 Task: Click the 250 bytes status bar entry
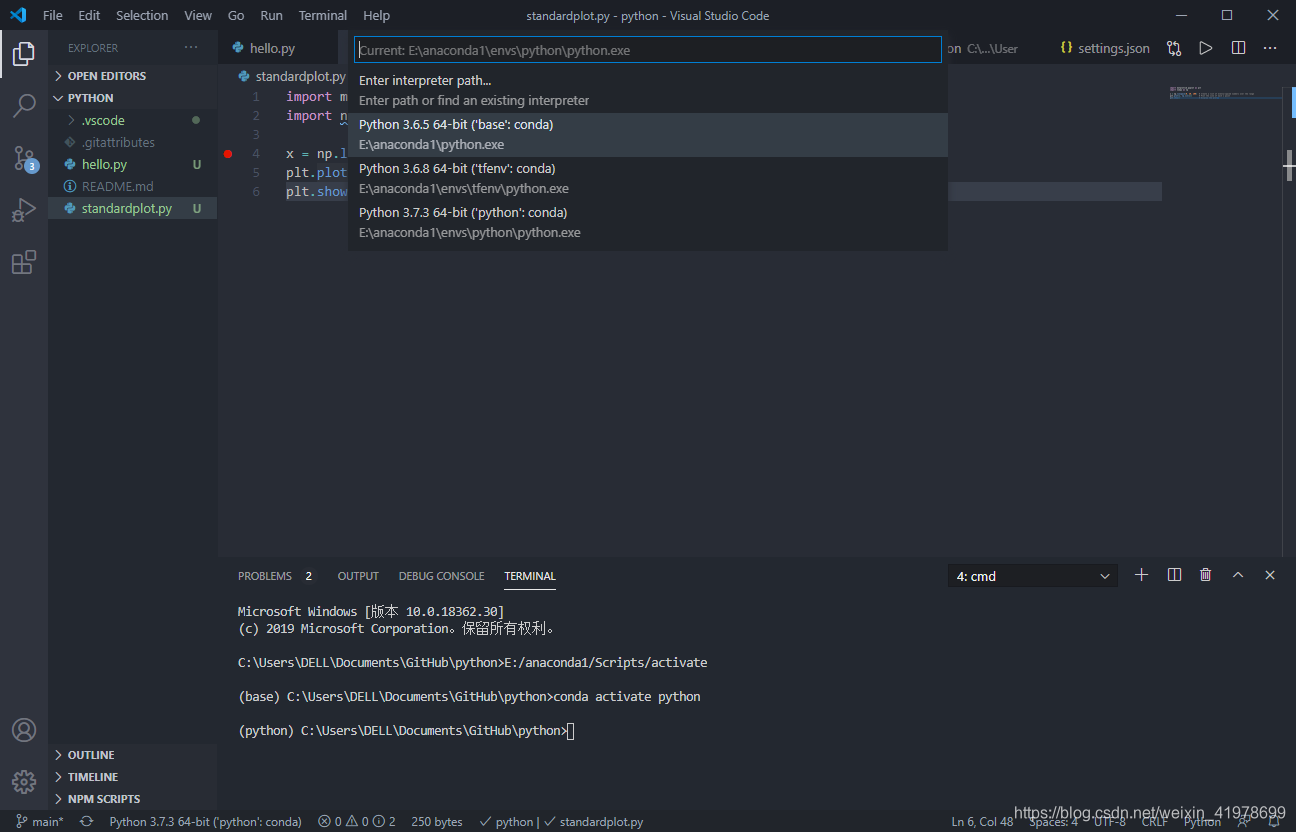pyautogui.click(x=437, y=821)
